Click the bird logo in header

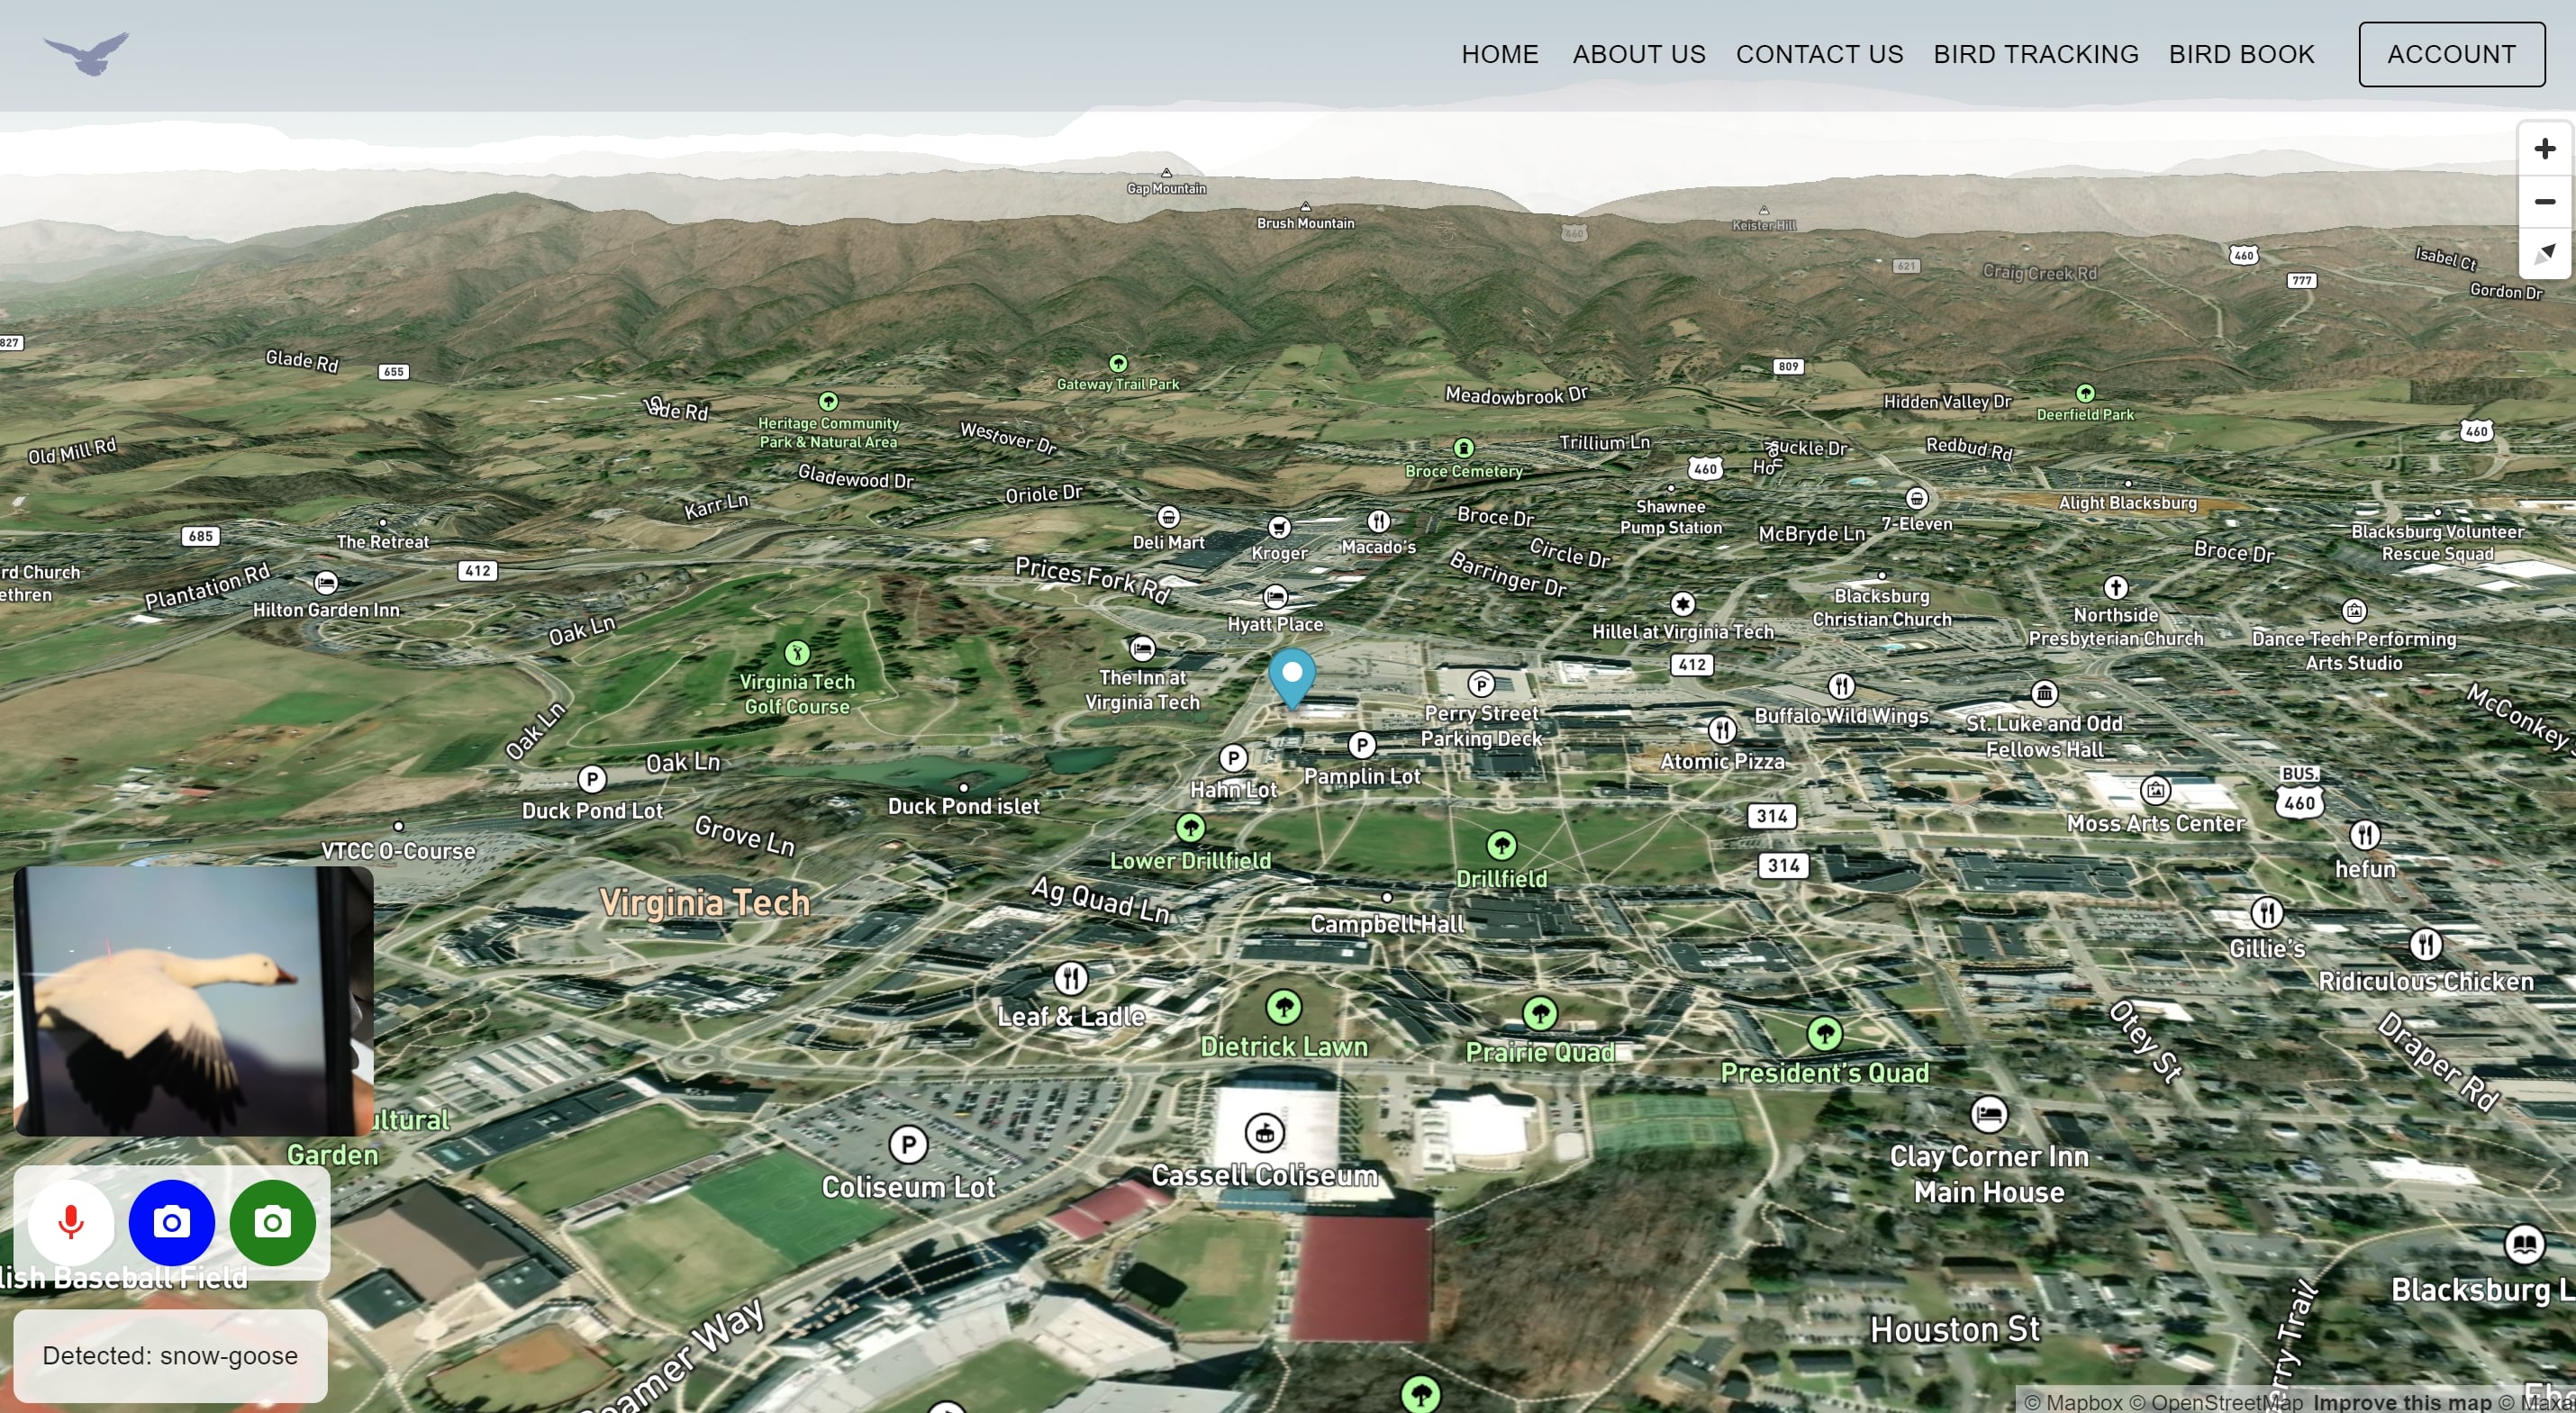point(87,53)
